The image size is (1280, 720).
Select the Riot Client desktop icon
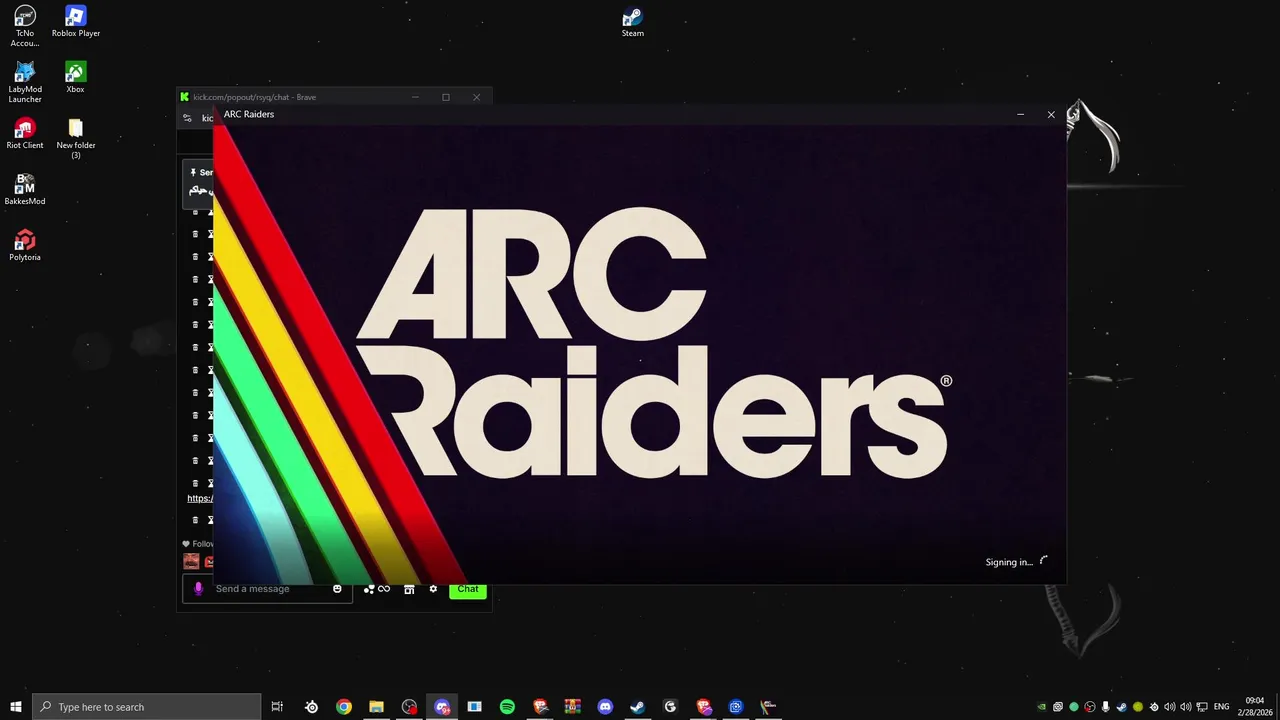click(25, 133)
